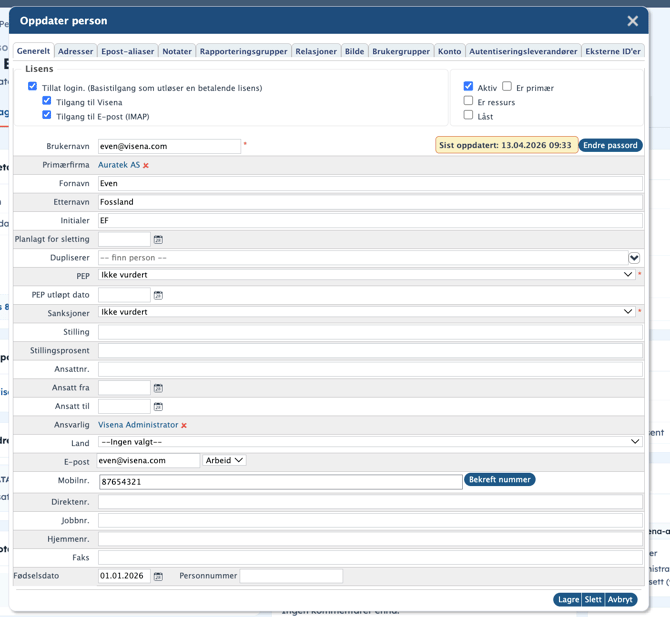Open the Konto tab
670x617 pixels.
tap(450, 51)
